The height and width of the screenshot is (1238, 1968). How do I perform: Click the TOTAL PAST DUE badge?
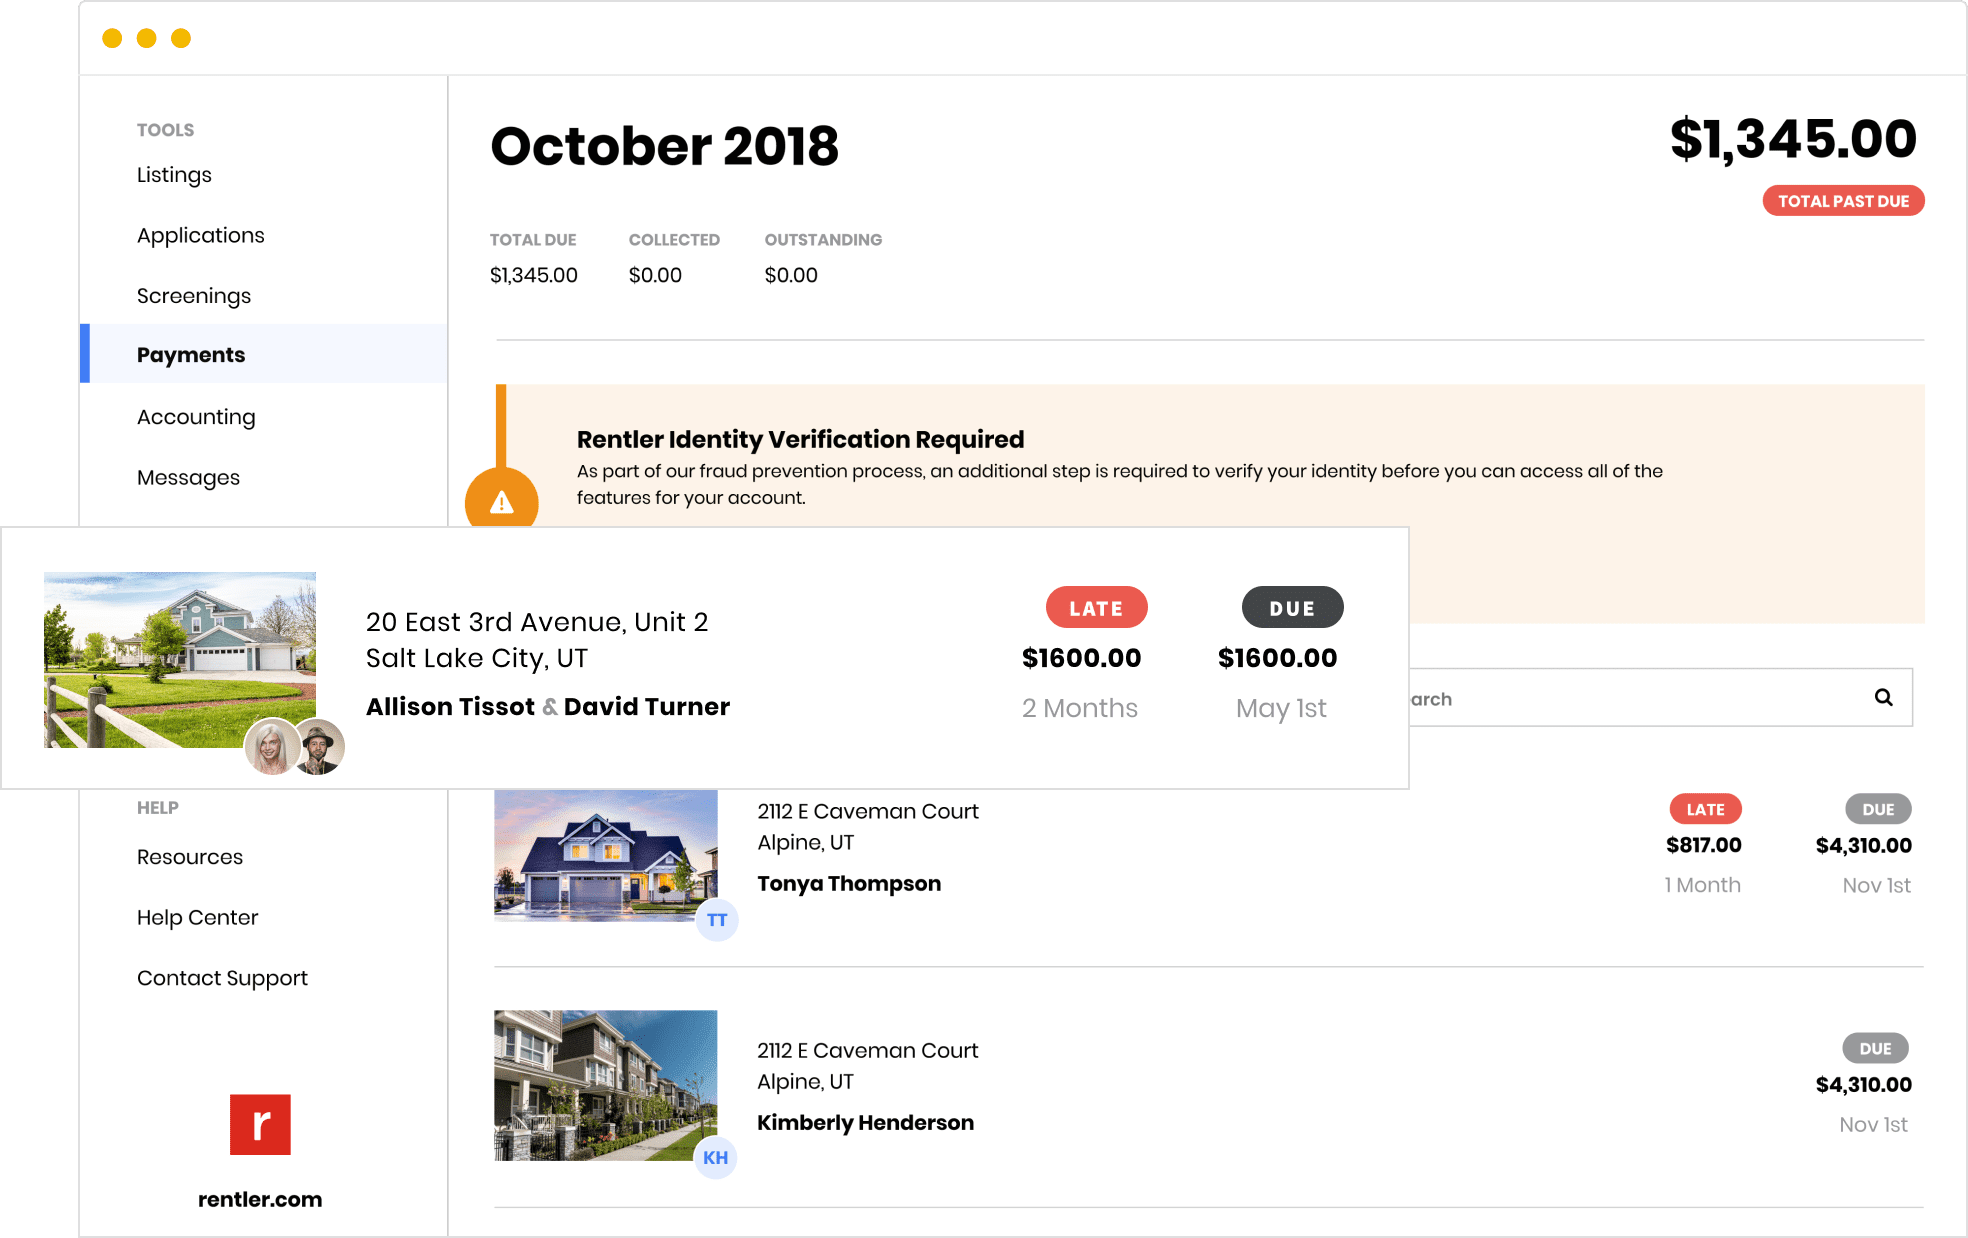[x=1842, y=200]
